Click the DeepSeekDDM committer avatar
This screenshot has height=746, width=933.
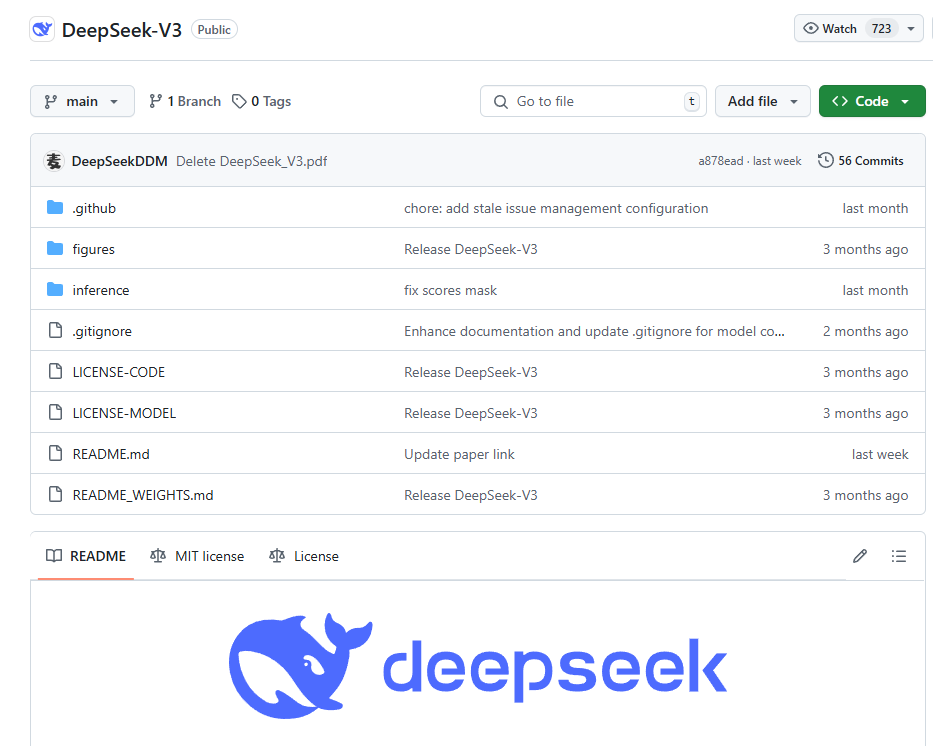[54, 161]
